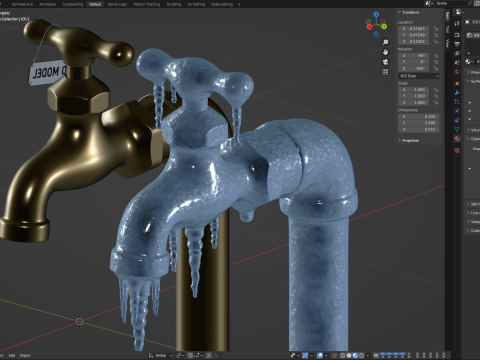Image resolution: width=480 pixels, height=360 pixels.
Task: Open the Object Constraints properties tab
Action: pyautogui.click(x=457, y=120)
